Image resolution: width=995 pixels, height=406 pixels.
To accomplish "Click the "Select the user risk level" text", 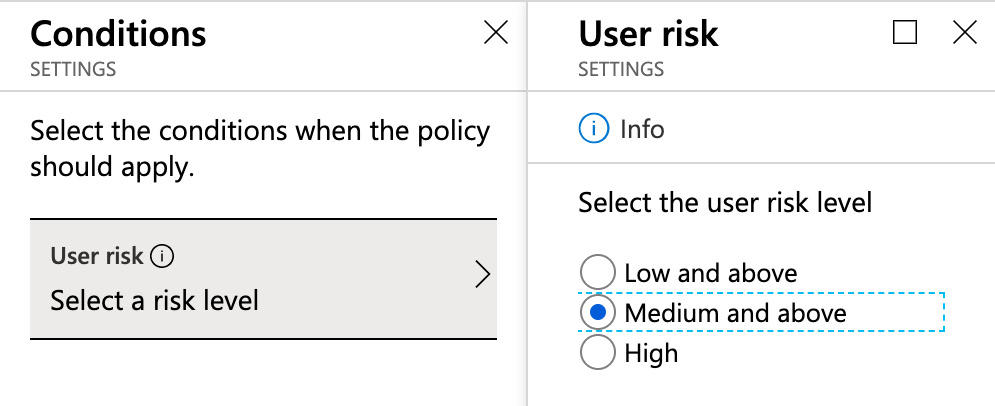I will [726, 203].
